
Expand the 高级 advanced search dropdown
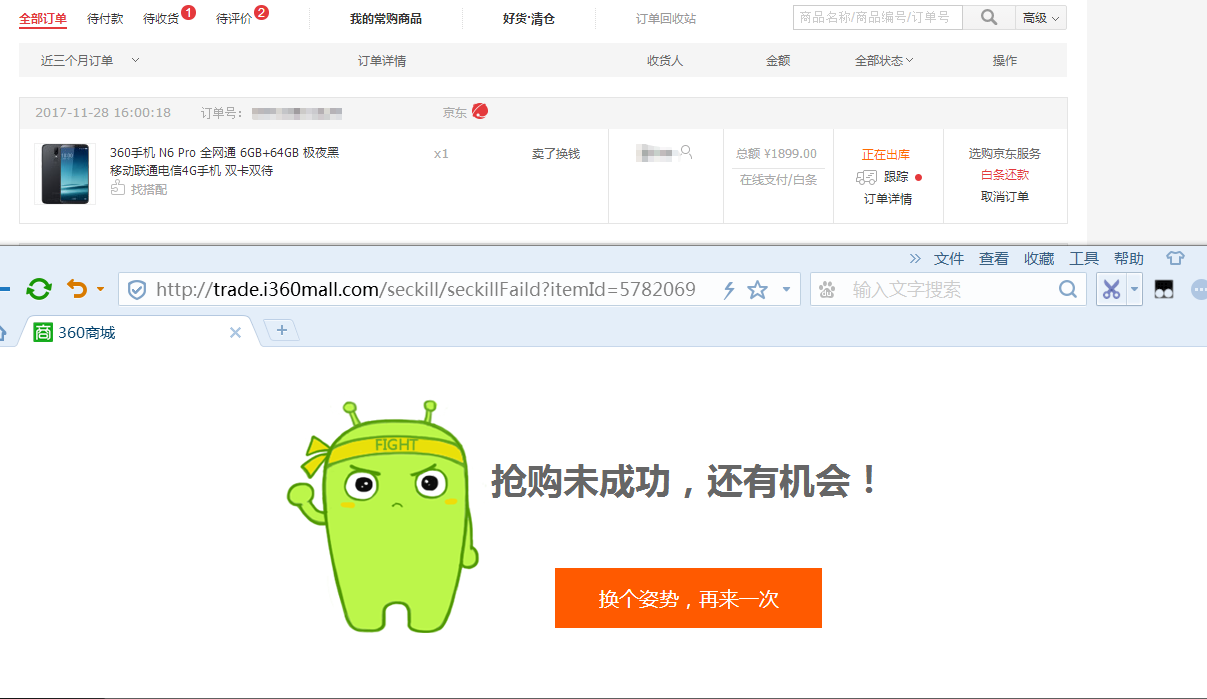click(1041, 18)
